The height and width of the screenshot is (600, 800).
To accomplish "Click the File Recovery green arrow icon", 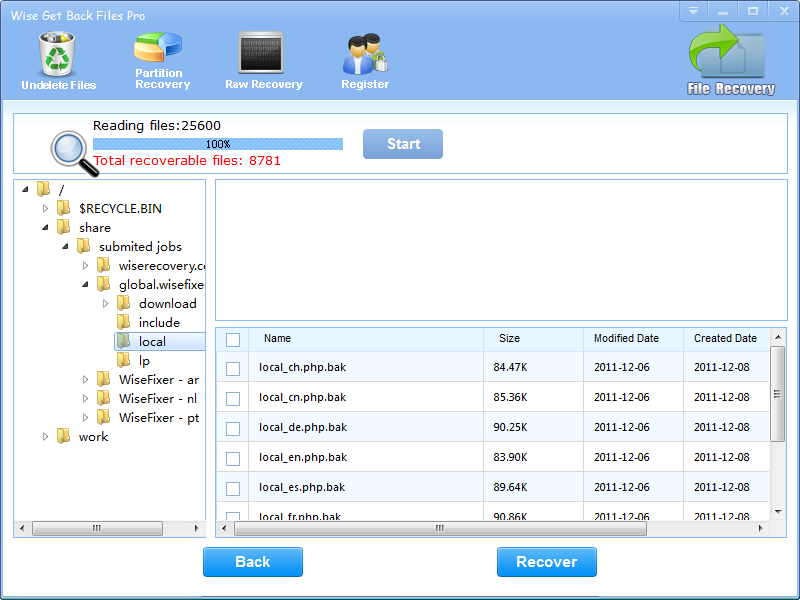I will point(727,52).
